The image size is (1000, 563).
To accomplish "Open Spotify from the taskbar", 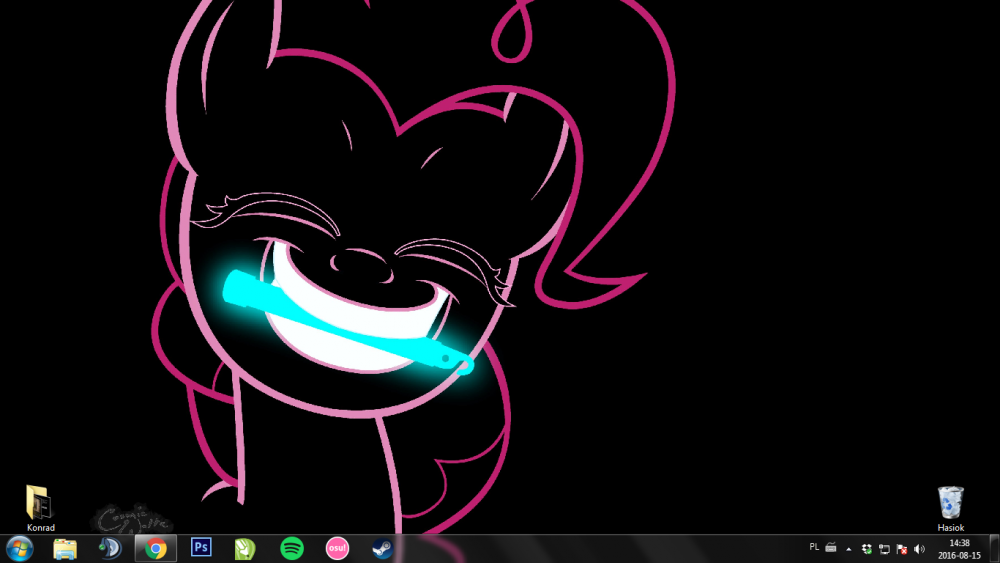I will click(x=292, y=548).
